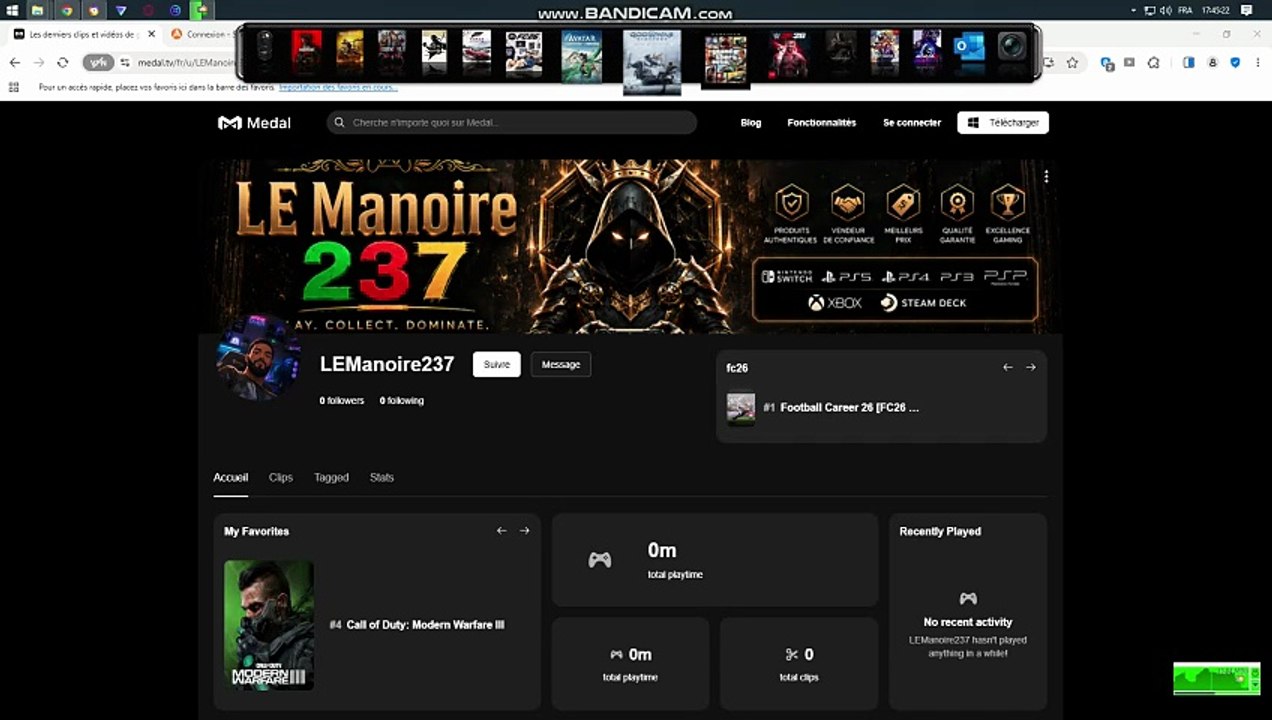The height and width of the screenshot is (720, 1272).
Task: Reload the page with refresh icon
Action: click(x=62, y=62)
